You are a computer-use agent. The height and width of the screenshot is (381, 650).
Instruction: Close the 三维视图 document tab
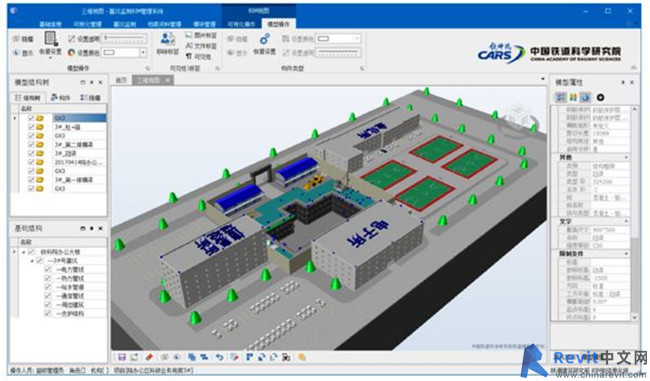click(167, 80)
